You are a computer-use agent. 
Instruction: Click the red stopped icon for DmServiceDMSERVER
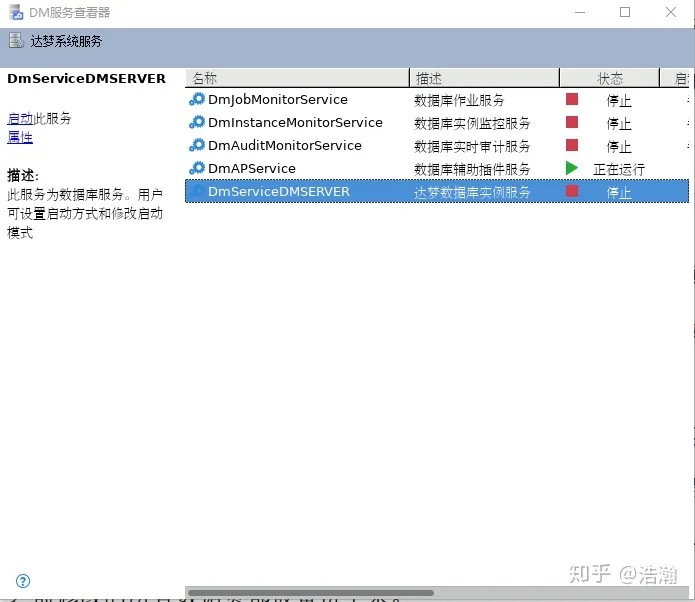[572, 191]
